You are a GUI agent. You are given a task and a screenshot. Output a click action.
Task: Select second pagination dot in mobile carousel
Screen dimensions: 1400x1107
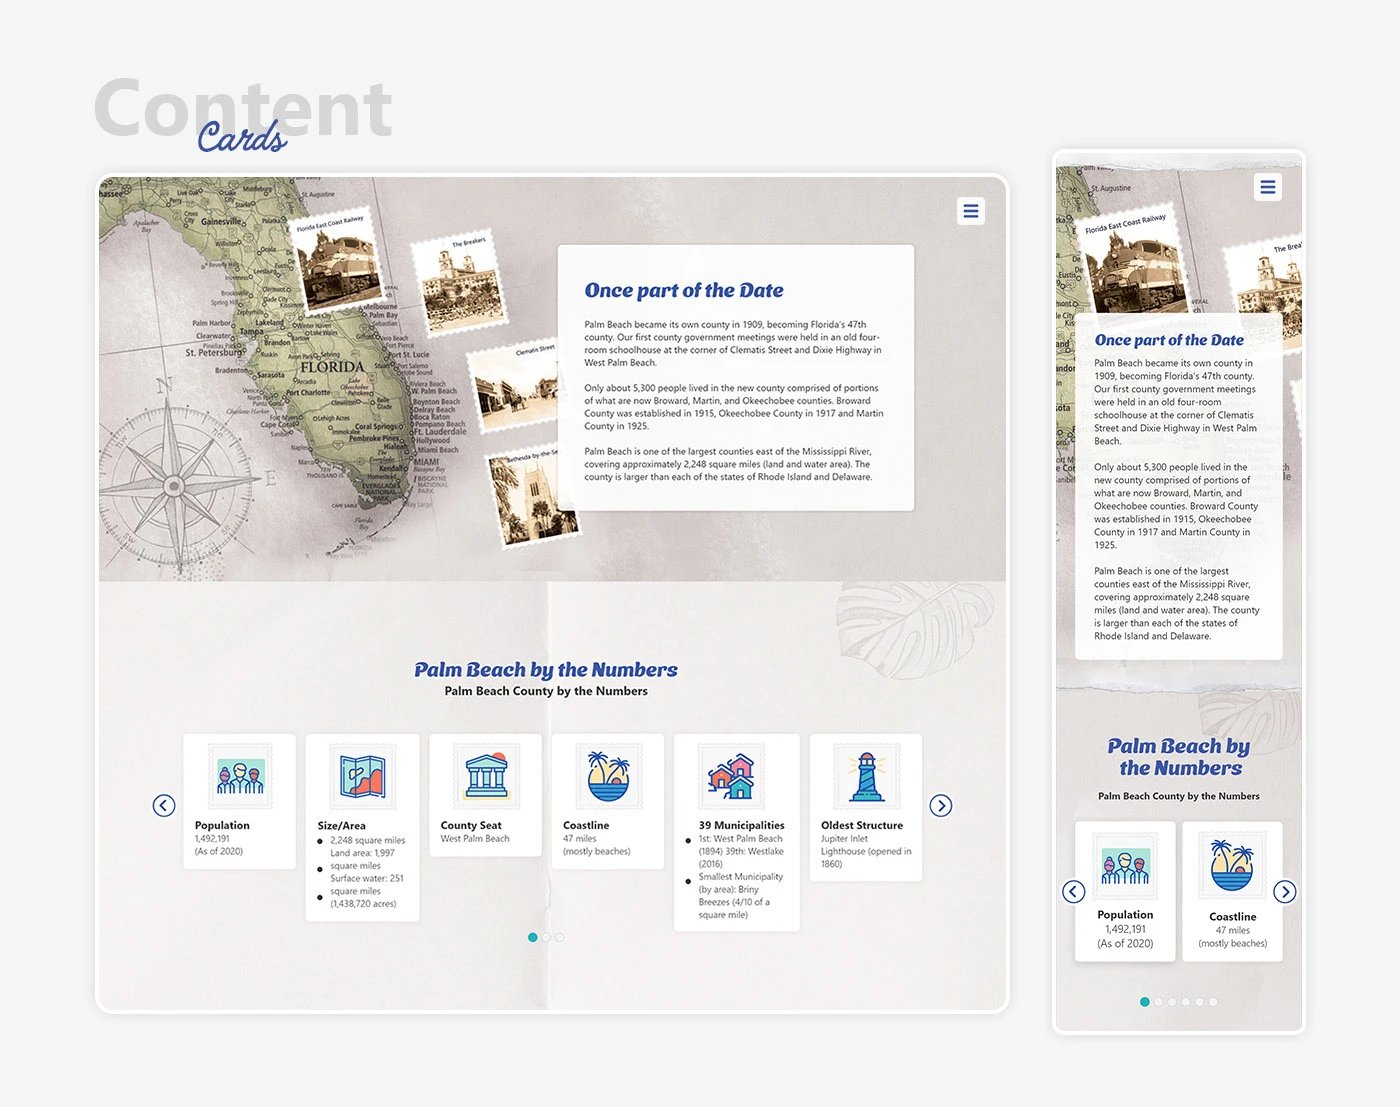pyautogui.click(x=1159, y=1001)
